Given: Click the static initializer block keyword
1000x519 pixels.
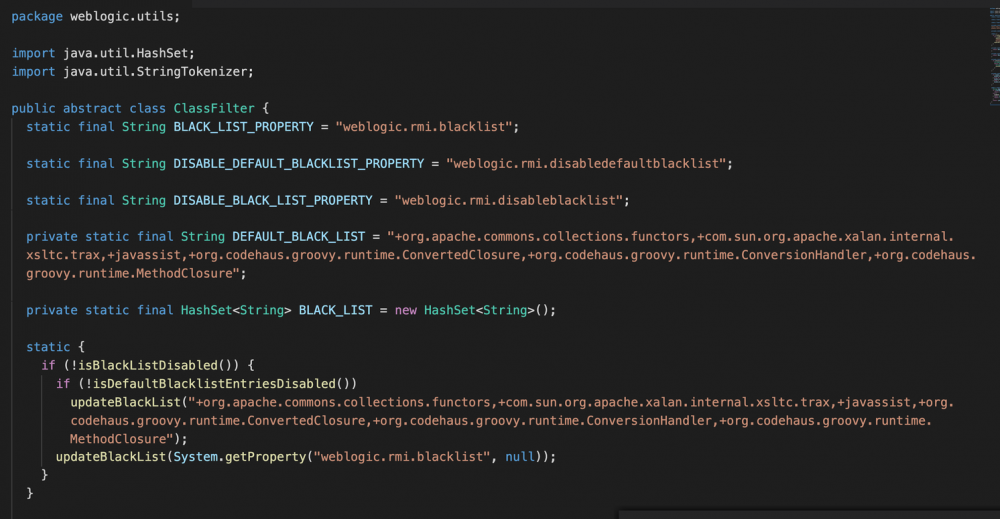Looking at the screenshot, I should click(48, 347).
